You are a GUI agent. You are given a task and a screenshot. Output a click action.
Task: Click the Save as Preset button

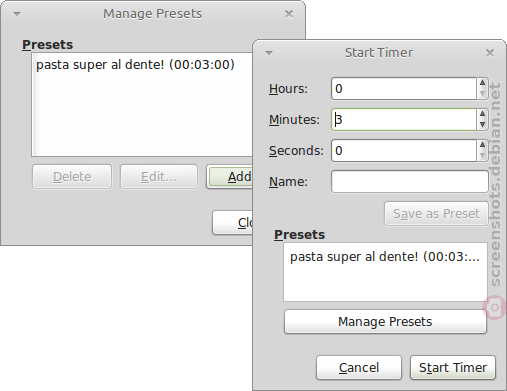coord(436,213)
